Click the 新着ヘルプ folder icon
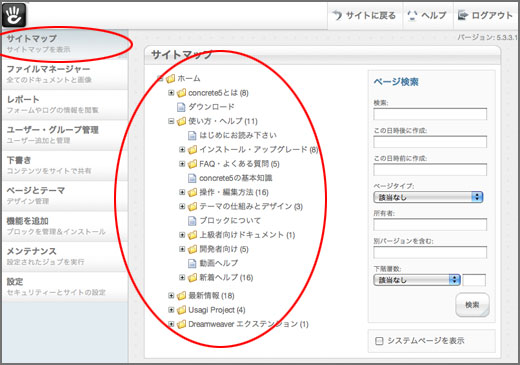Image resolution: width=520 pixels, height=365 pixels. (192, 278)
